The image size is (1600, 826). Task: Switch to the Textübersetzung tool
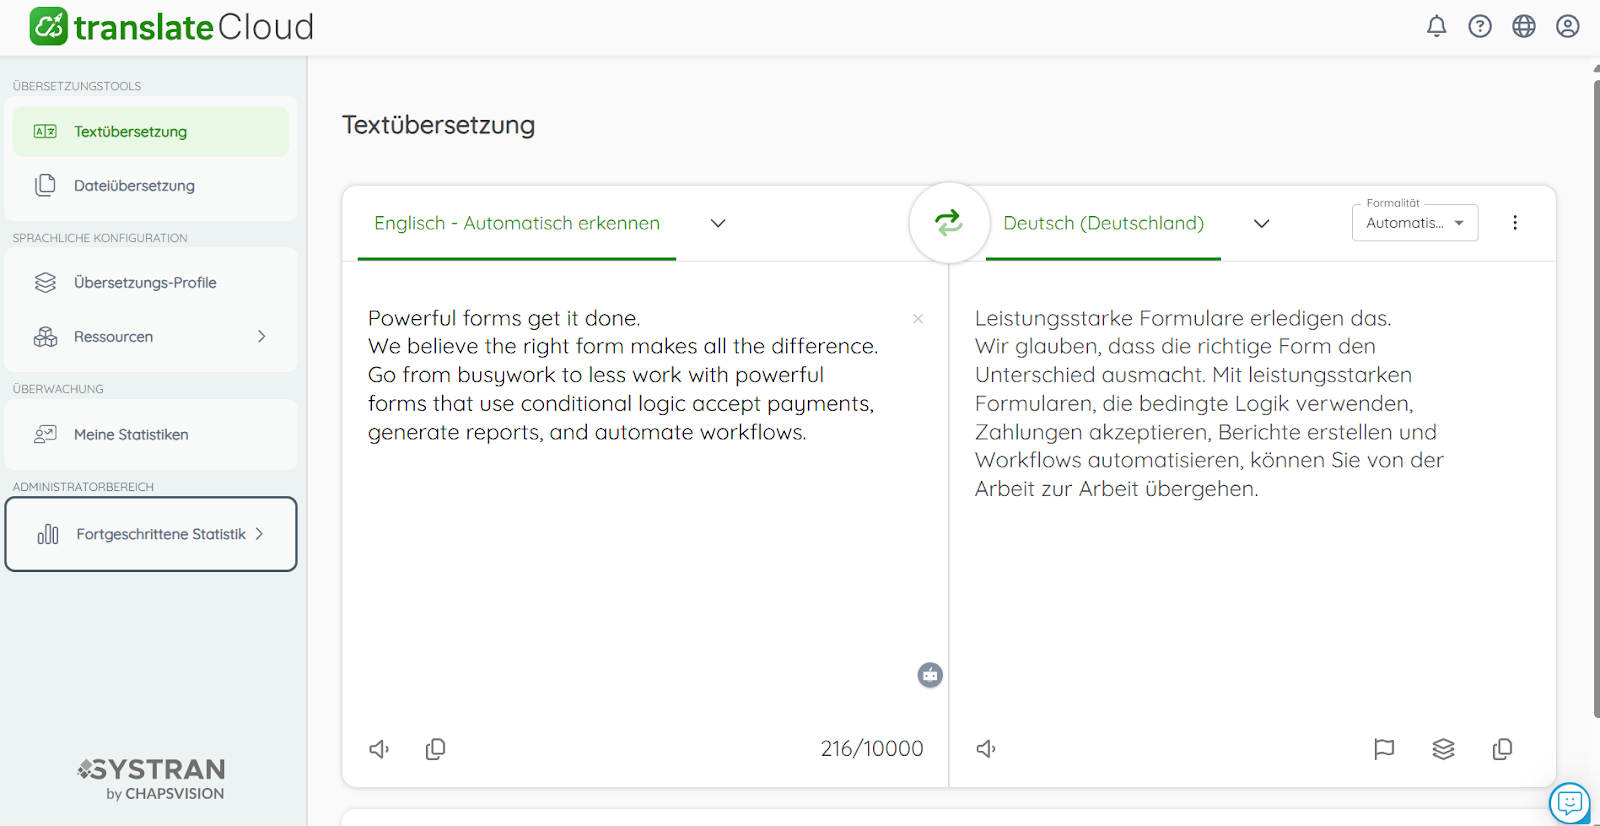[130, 130]
